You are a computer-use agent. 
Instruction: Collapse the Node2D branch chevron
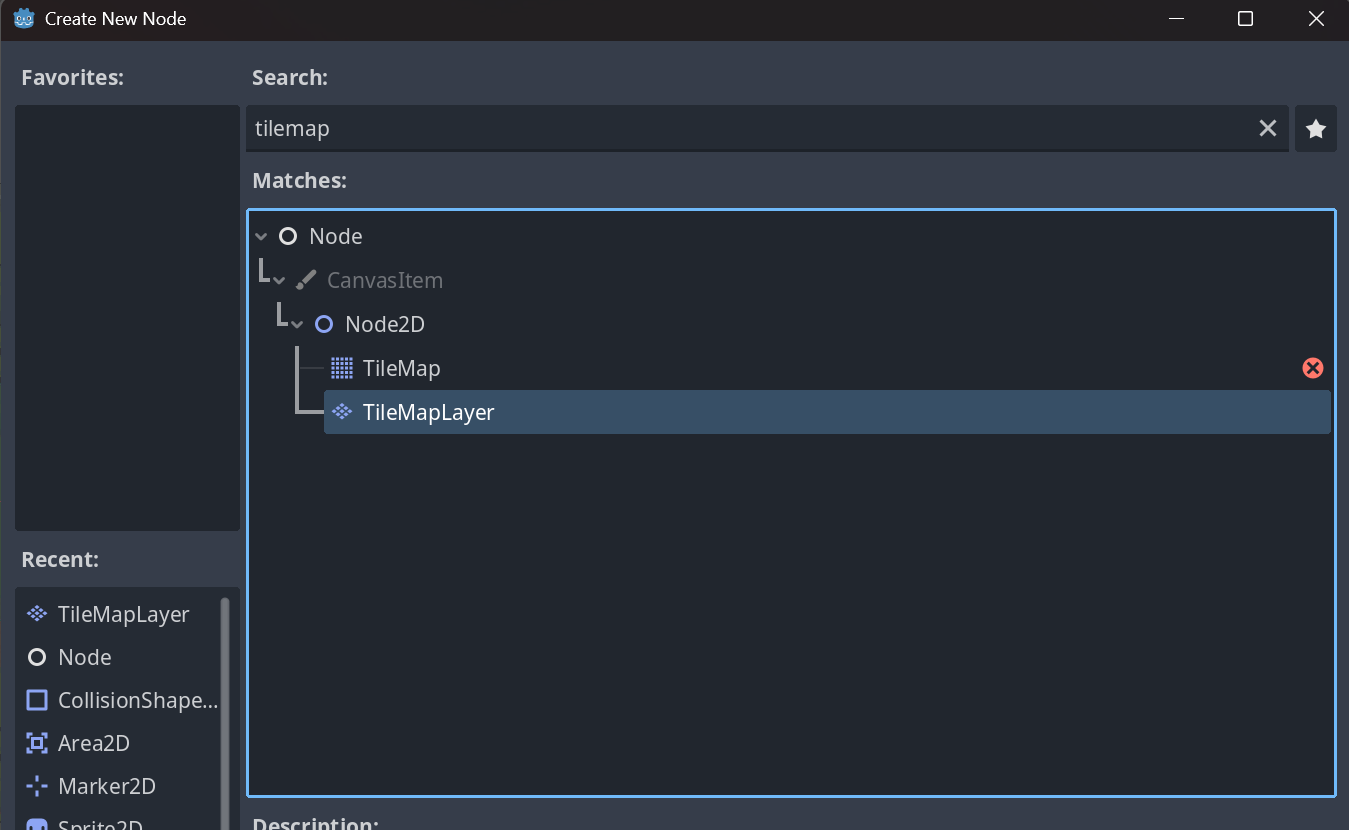pyautogui.click(x=297, y=325)
